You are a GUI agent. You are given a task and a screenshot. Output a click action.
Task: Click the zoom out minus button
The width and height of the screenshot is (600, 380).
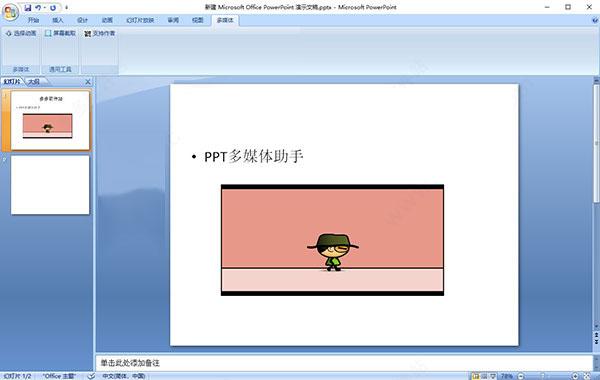(521, 376)
